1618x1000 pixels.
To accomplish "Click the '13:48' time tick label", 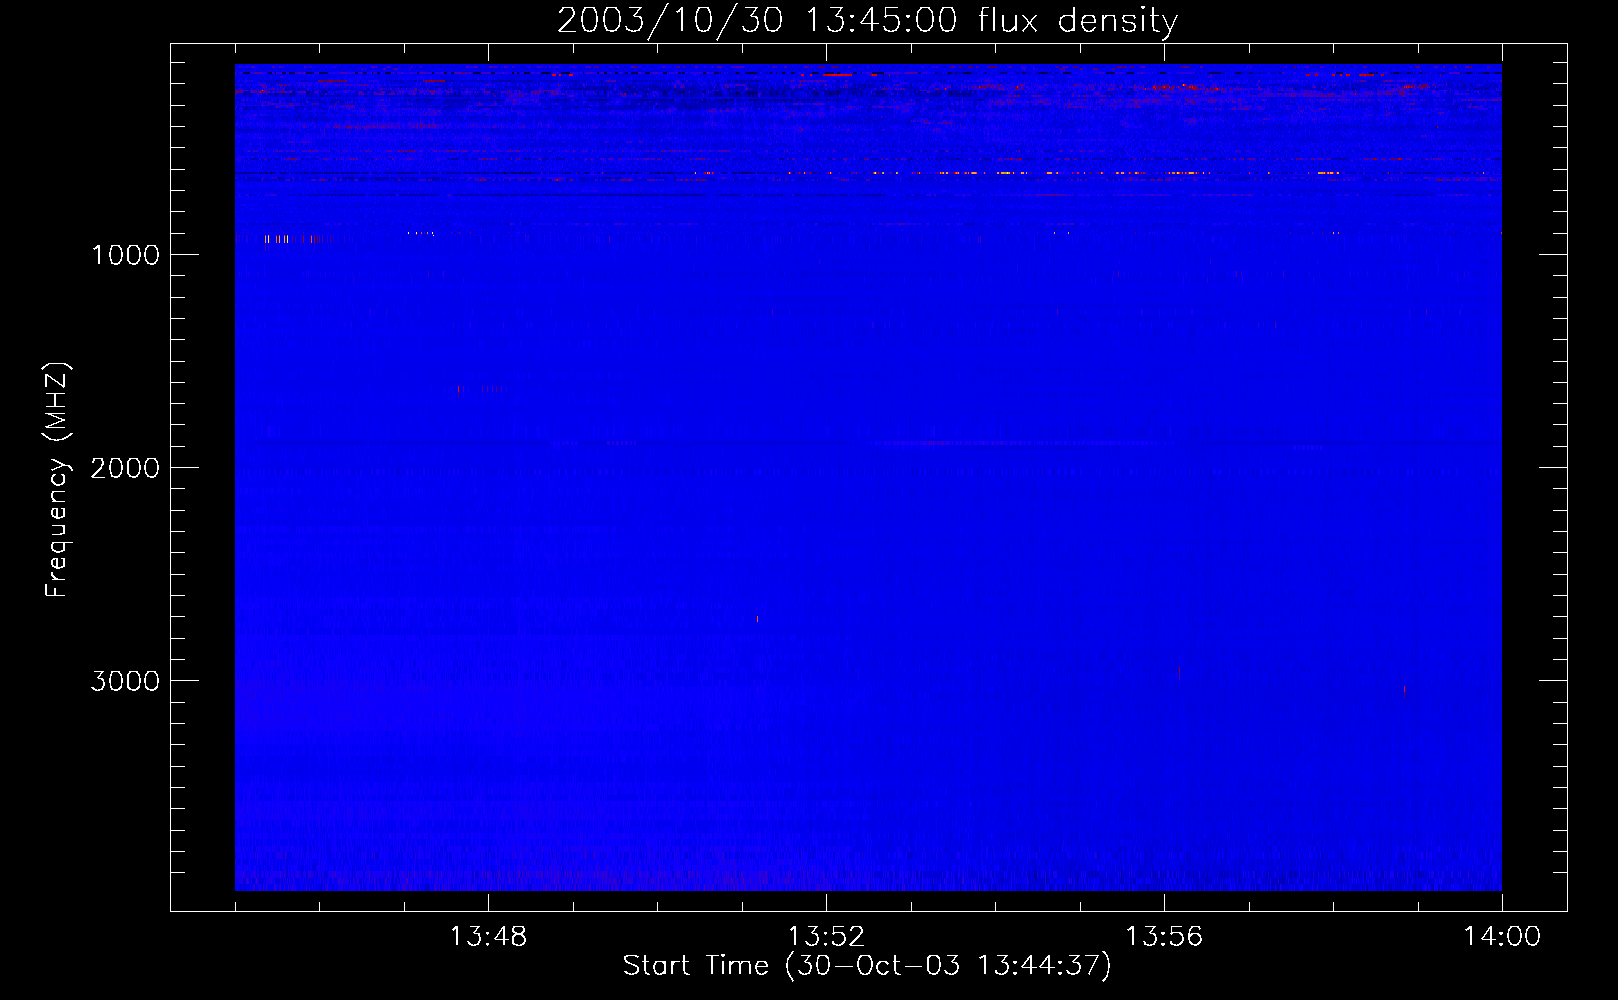I will point(488,937).
